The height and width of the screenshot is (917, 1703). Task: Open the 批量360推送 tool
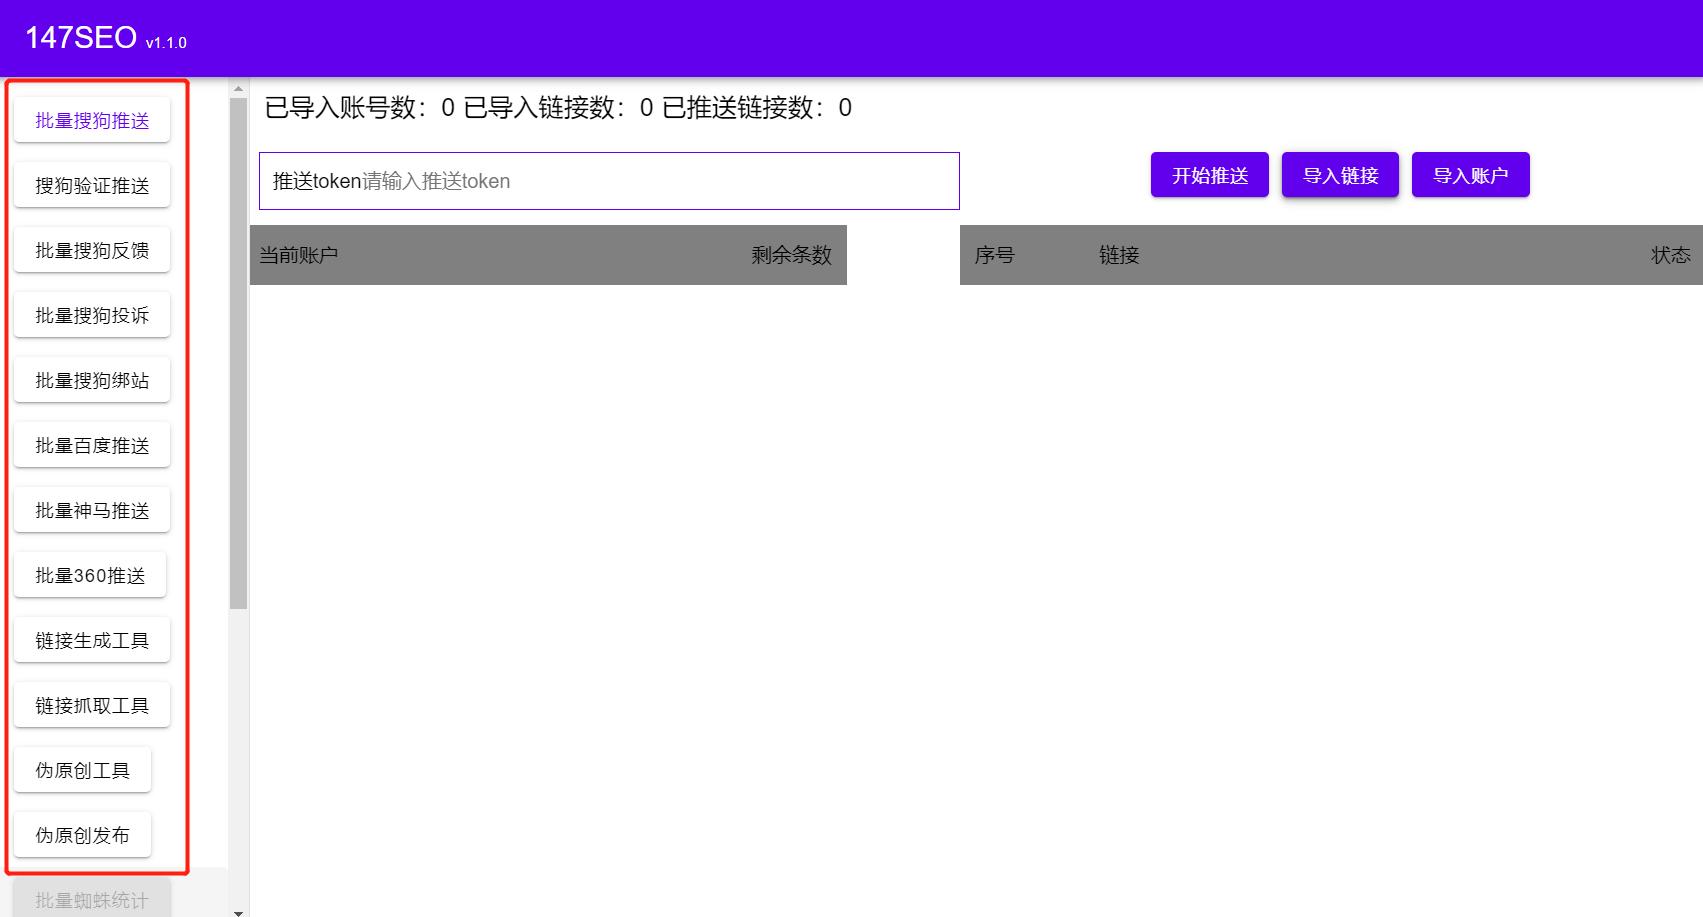(x=89, y=574)
